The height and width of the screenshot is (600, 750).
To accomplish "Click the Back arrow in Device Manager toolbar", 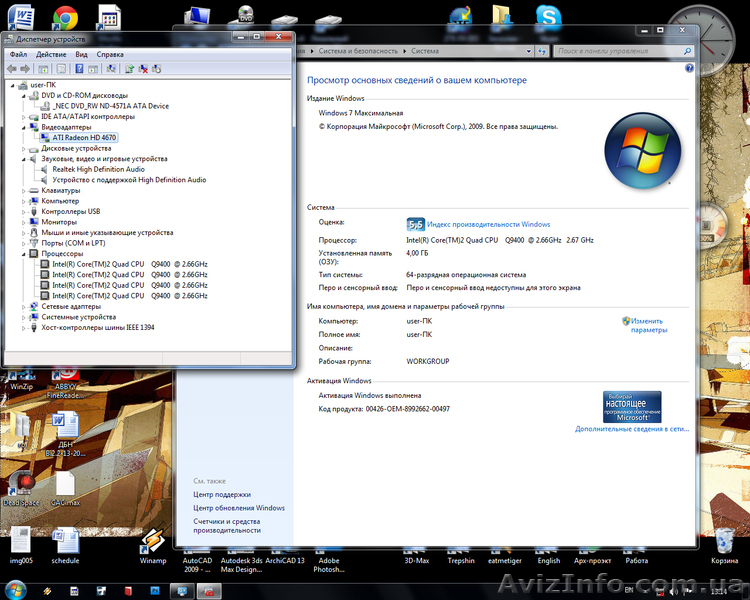I will (12, 69).
